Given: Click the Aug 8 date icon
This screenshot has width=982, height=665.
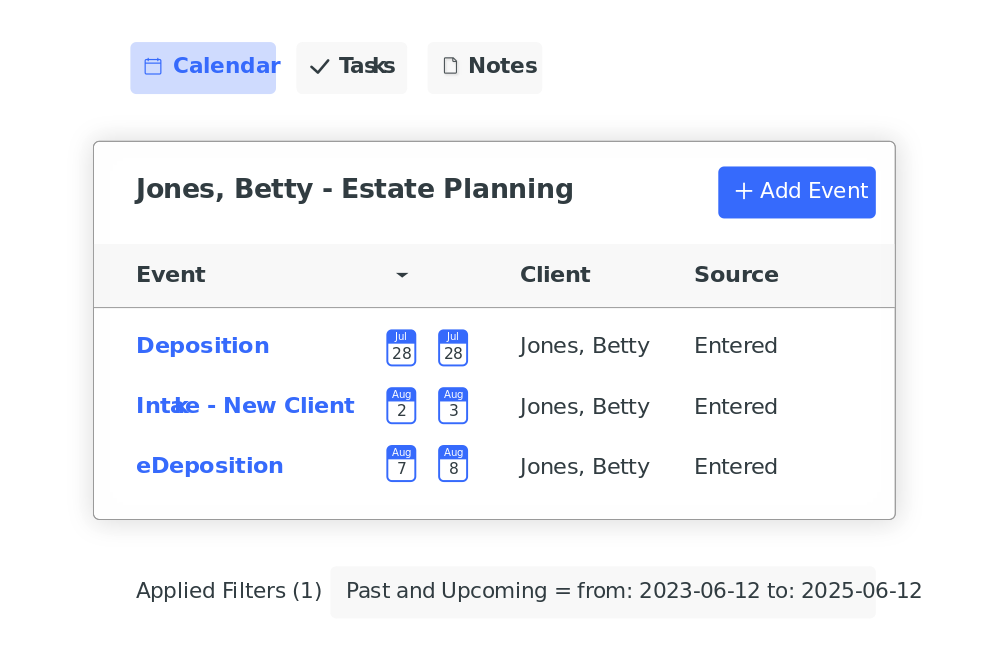Looking at the screenshot, I should click(x=453, y=464).
